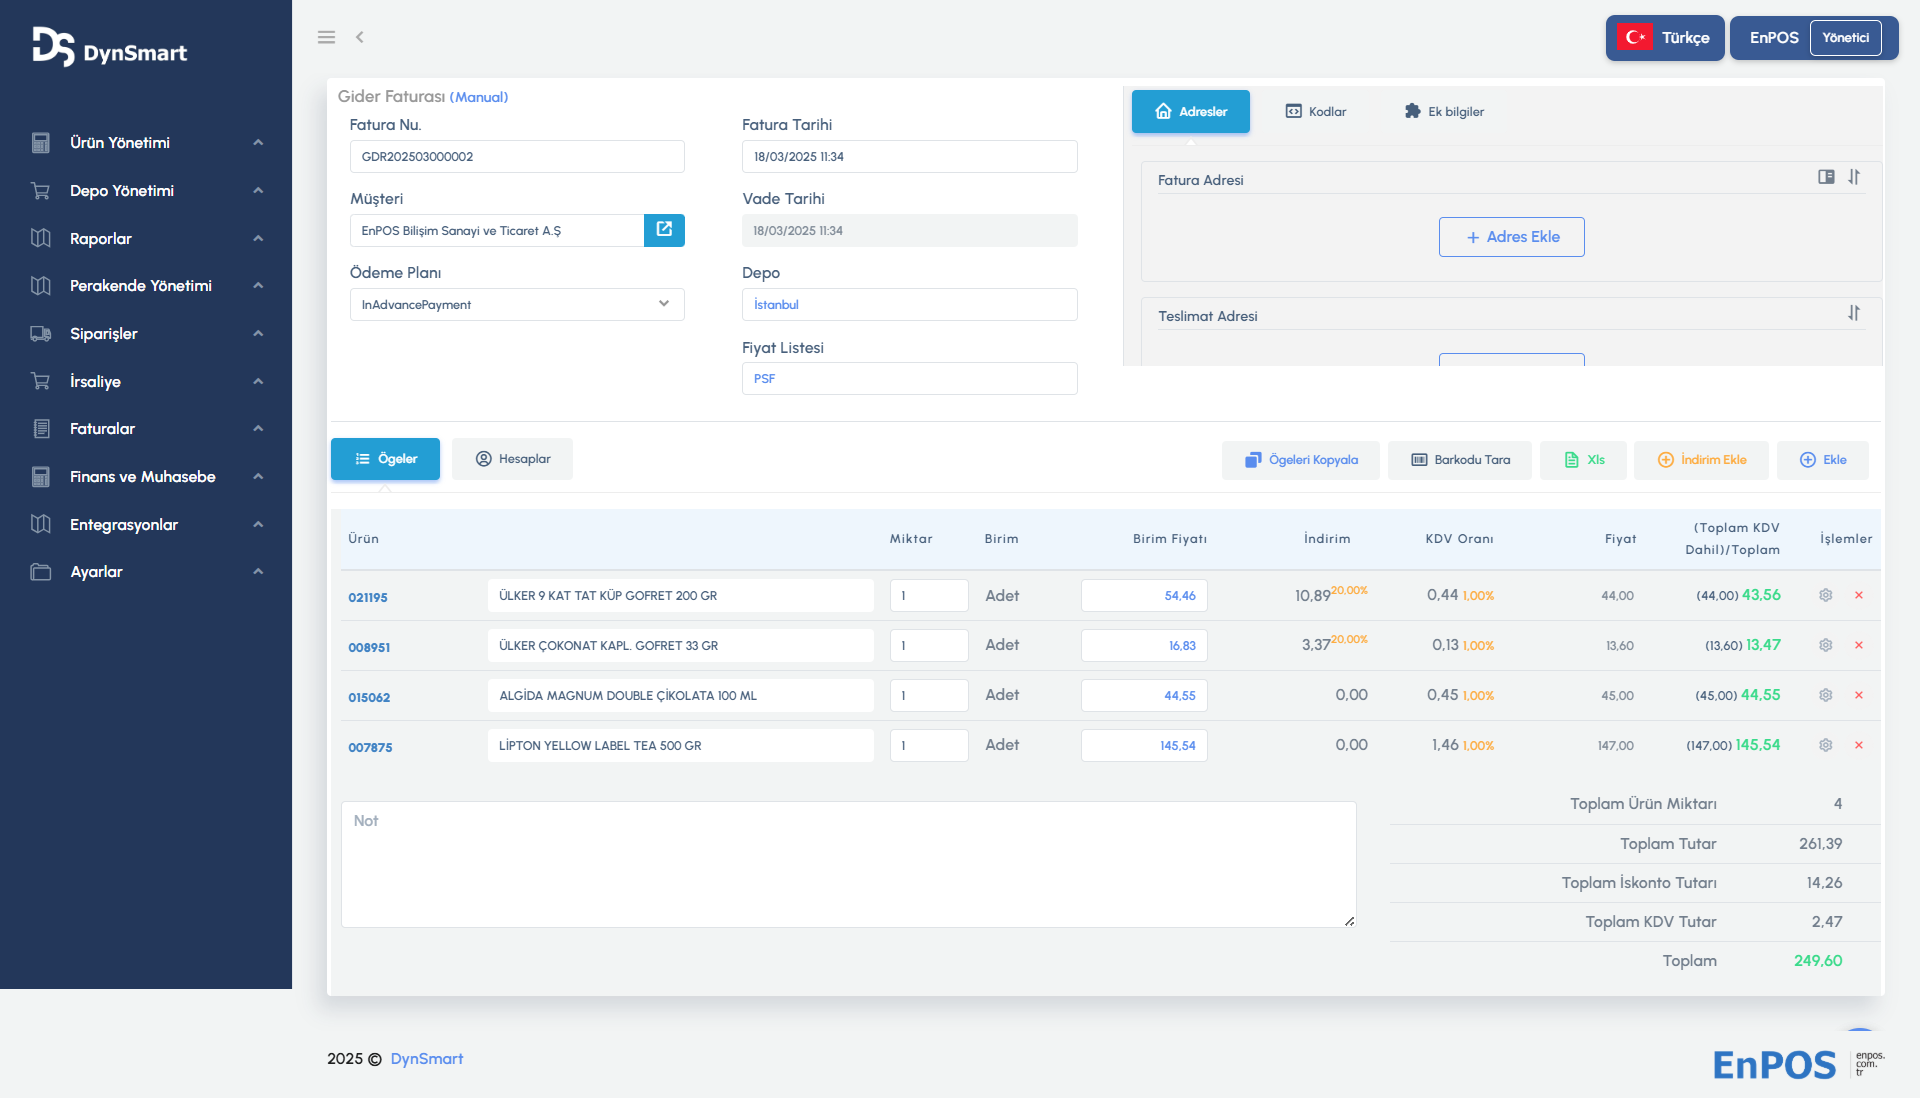Open settings gear for ÜLKER ÇOKONAT row
Viewport: 1920px width, 1098px height.
coord(1825,645)
